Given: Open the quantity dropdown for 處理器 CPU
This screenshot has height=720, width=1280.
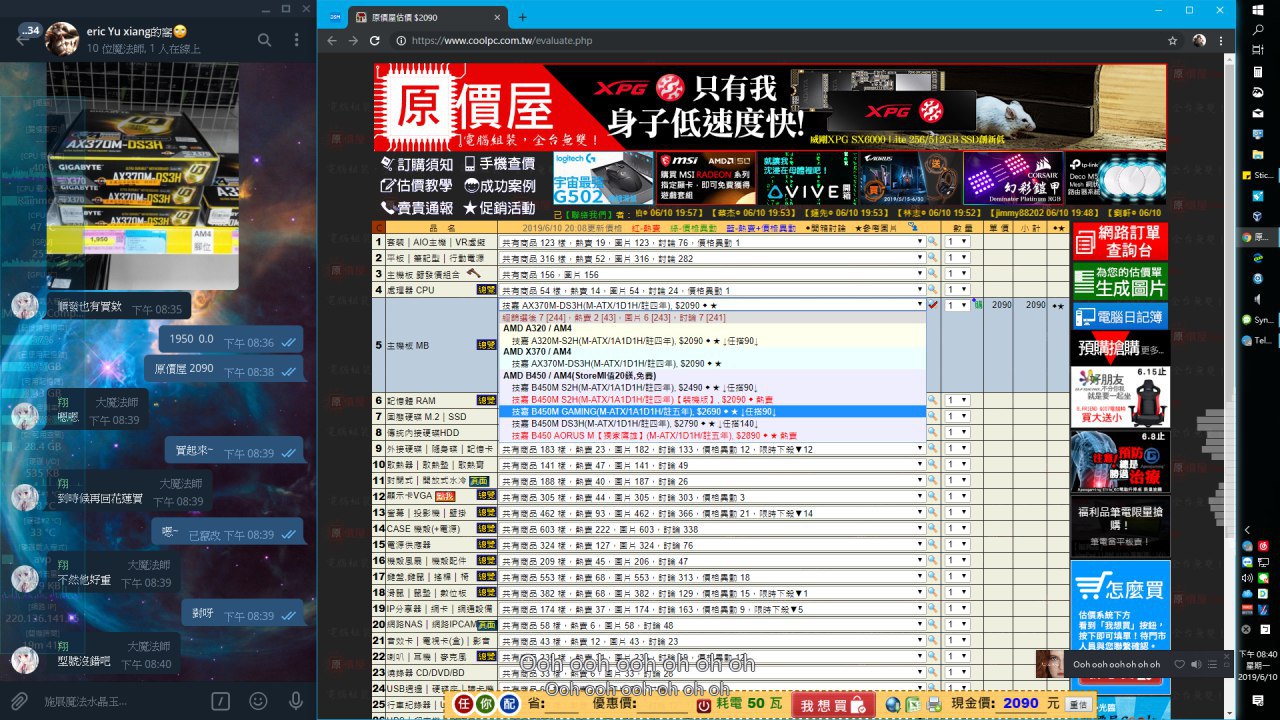Looking at the screenshot, I should point(958,290).
